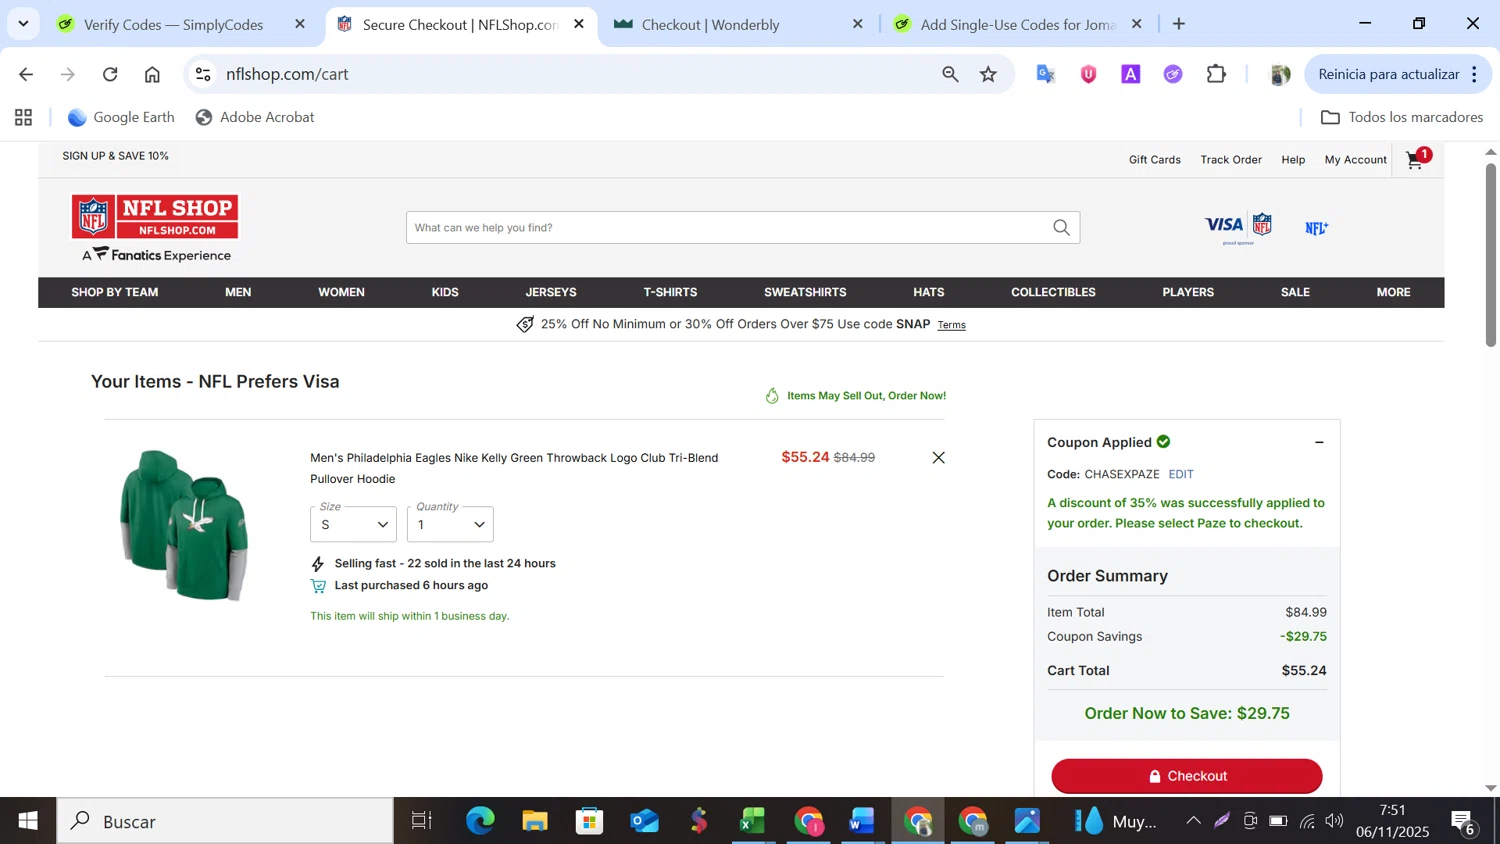Launch Microsoft Edge from taskbar

[x=480, y=821]
